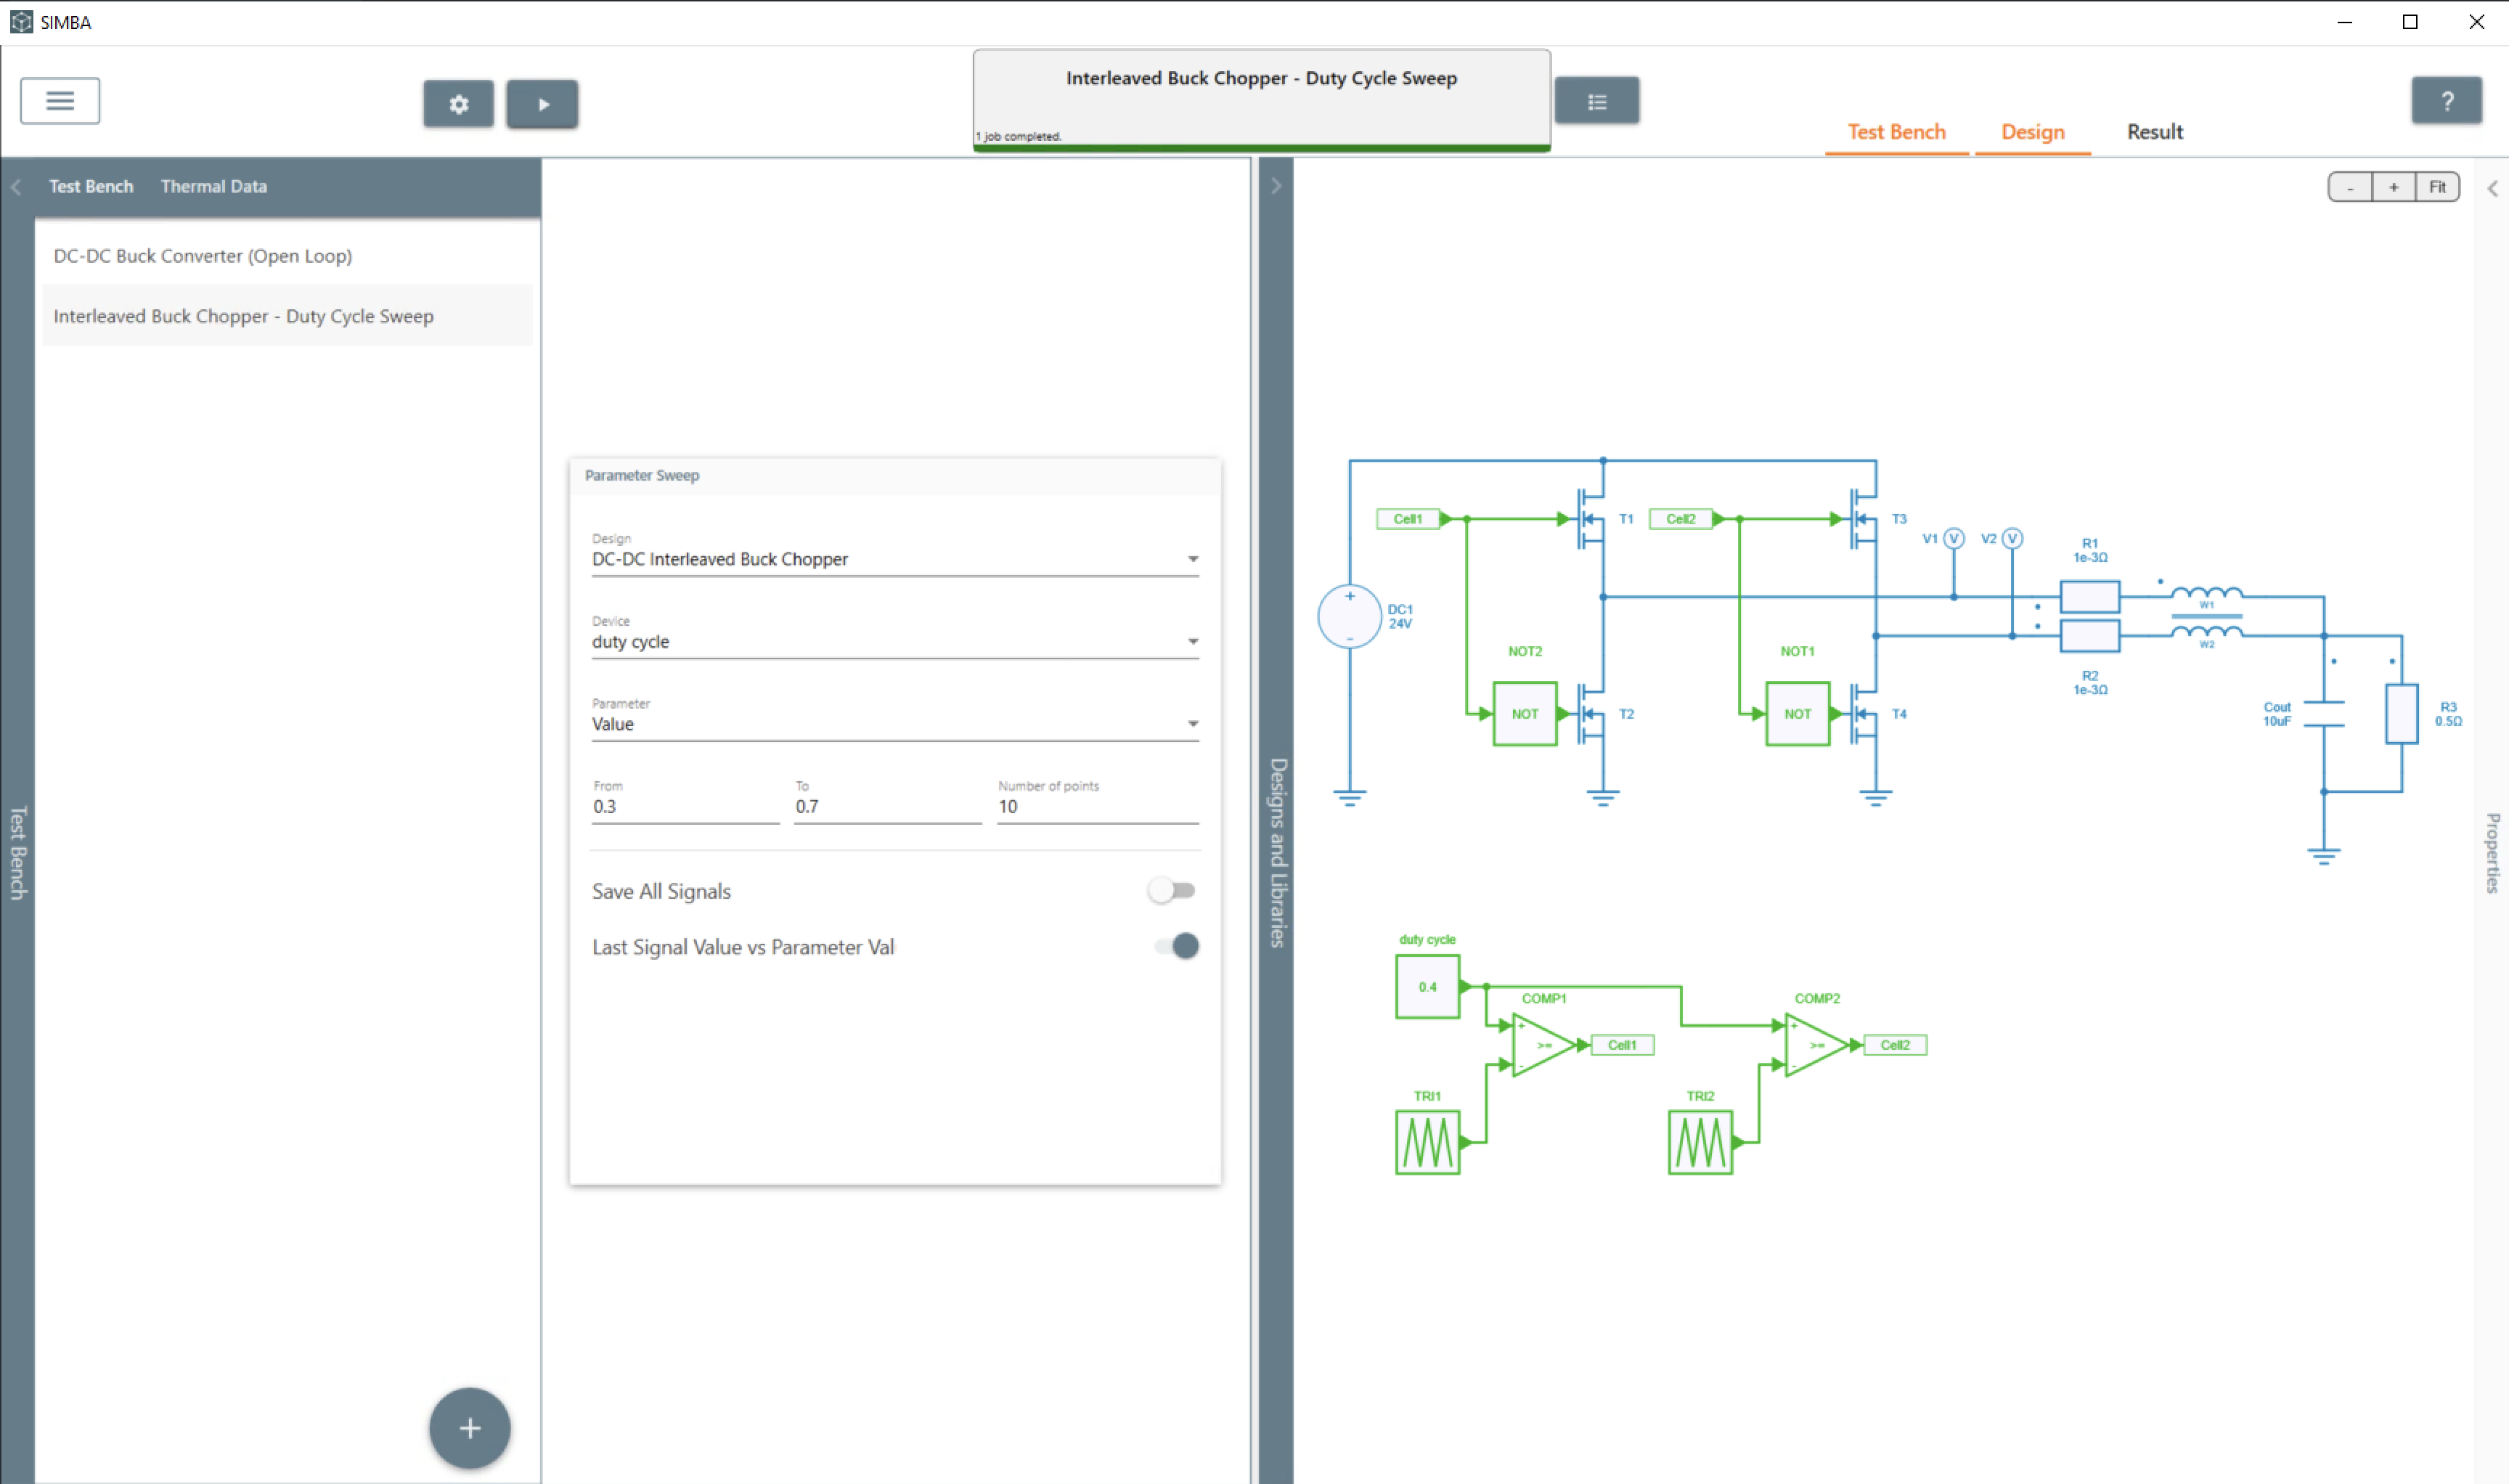Select the TRI1 triangular wave generator

tap(1427, 1142)
